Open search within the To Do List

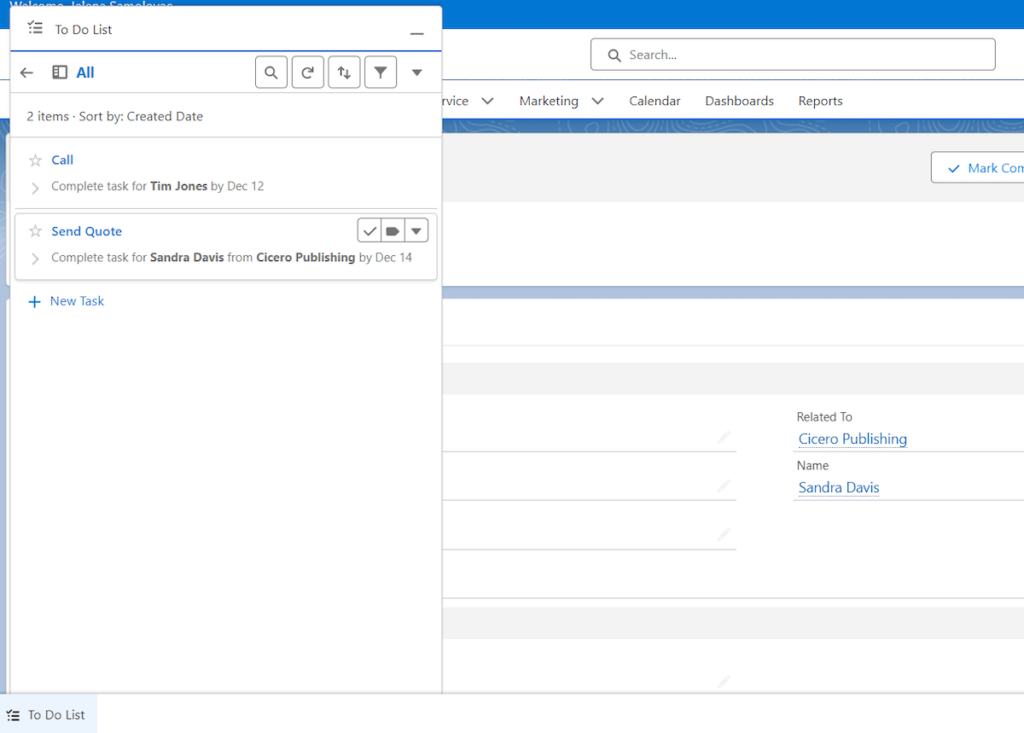pyautogui.click(x=271, y=71)
